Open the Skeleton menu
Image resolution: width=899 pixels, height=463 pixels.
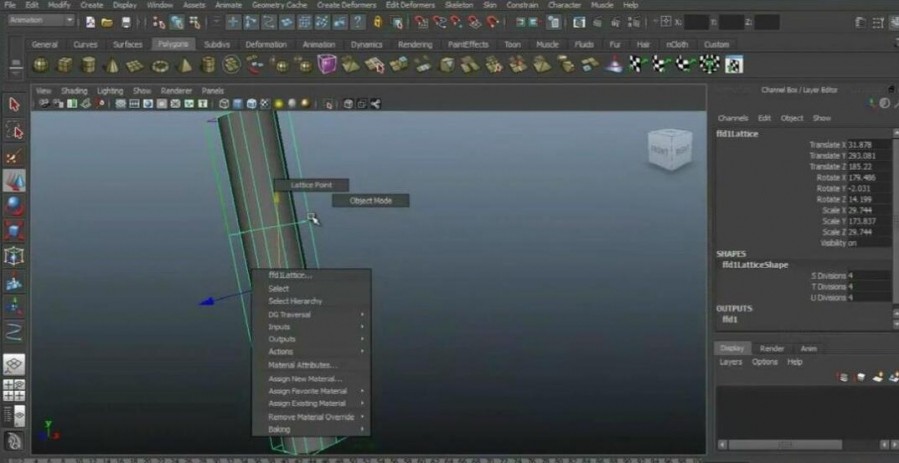[x=459, y=5]
